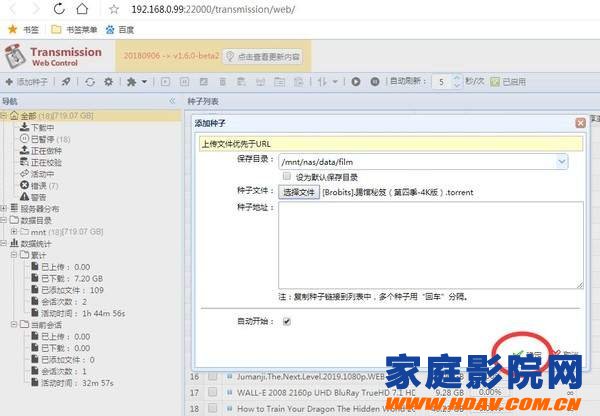The width and height of the screenshot is (600, 416).
Task: Click 点击查看更新内容 update notes button
Action: [262, 57]
